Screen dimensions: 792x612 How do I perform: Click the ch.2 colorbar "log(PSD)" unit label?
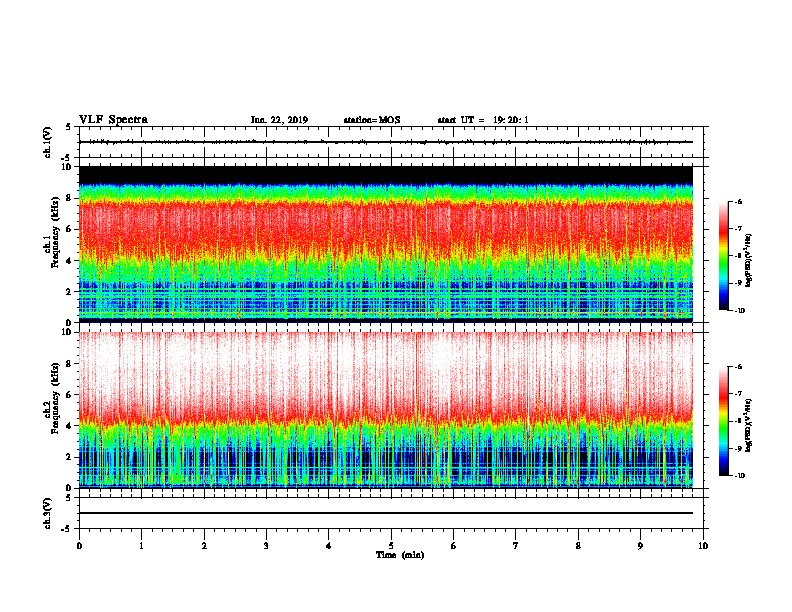pyautogui.click(x=749, y=426)
